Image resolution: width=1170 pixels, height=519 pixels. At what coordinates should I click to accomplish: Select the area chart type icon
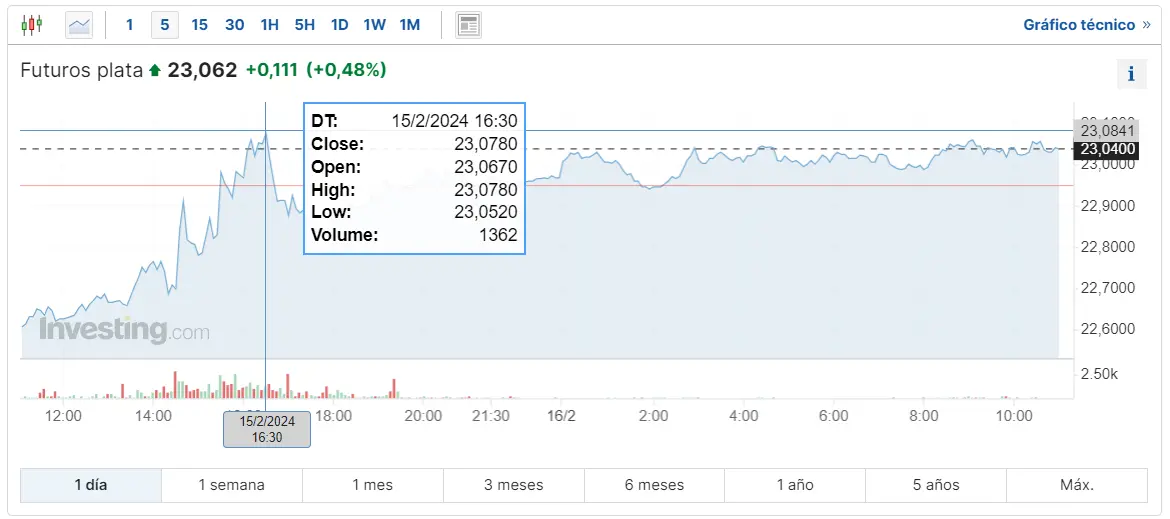(x=79, y=25)
